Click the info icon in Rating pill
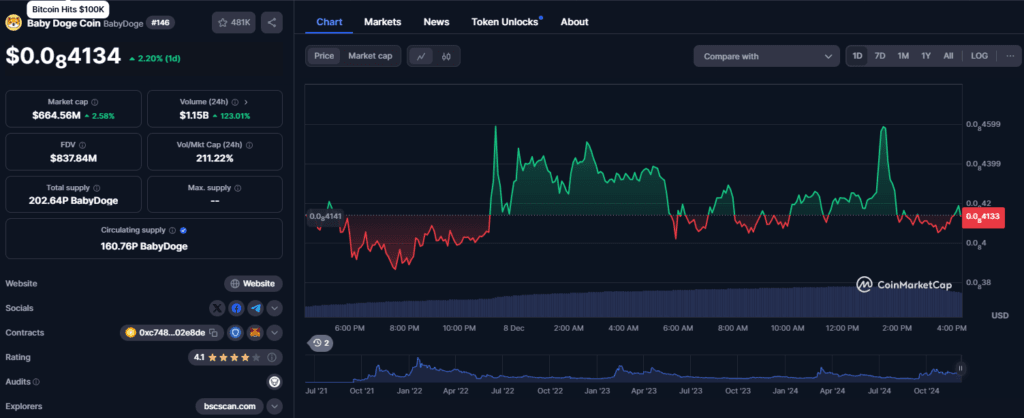The height and width of the screenshot is (418, 1024). pos(272,358)
